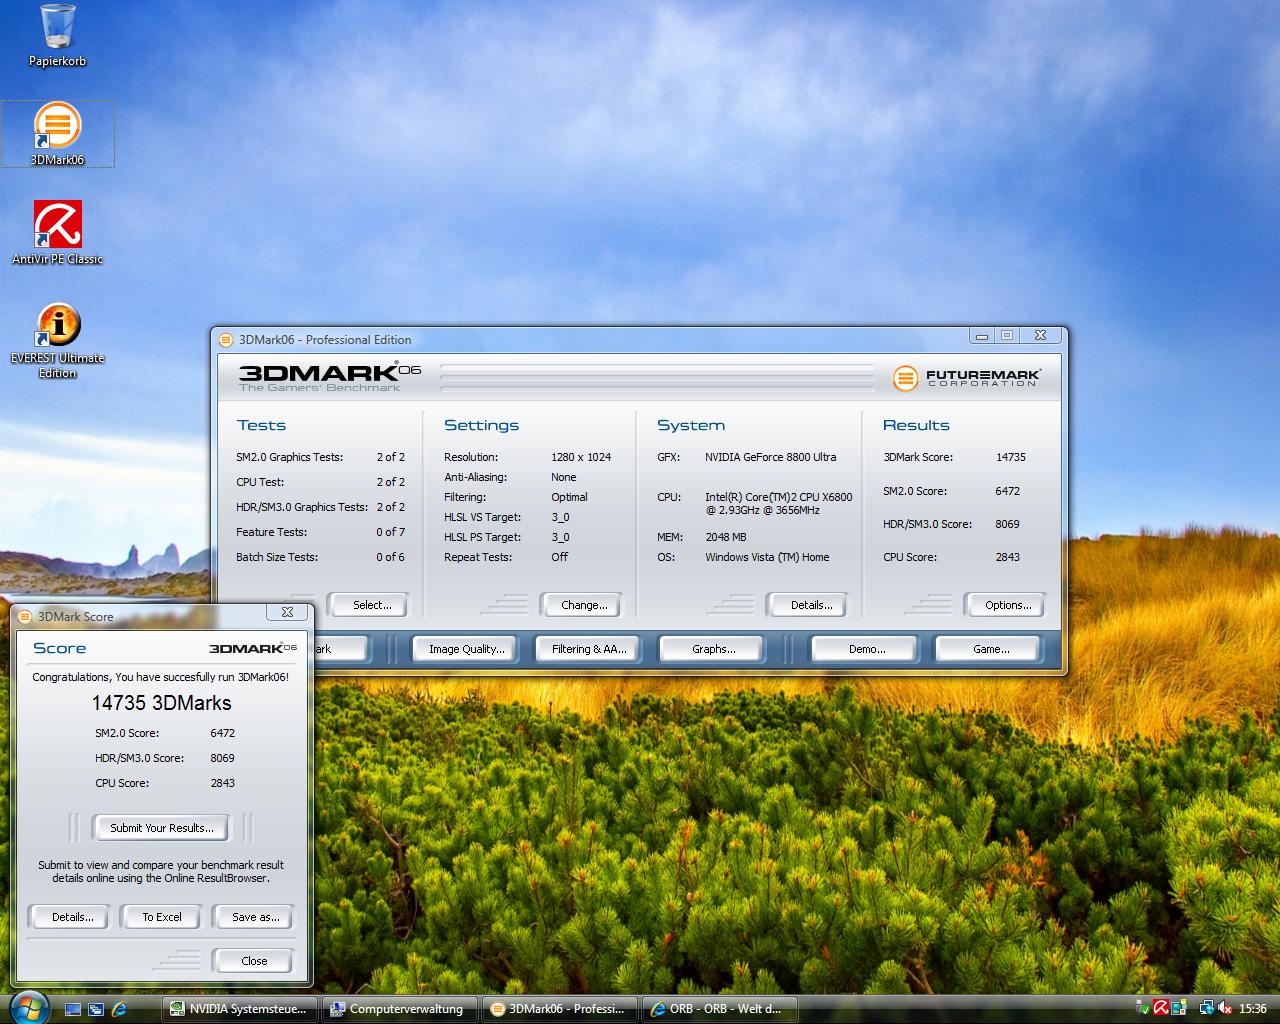1280x1024 pixels.
Task: Click the Futuremark Corporation logo
Action: (x=966, y=377)
